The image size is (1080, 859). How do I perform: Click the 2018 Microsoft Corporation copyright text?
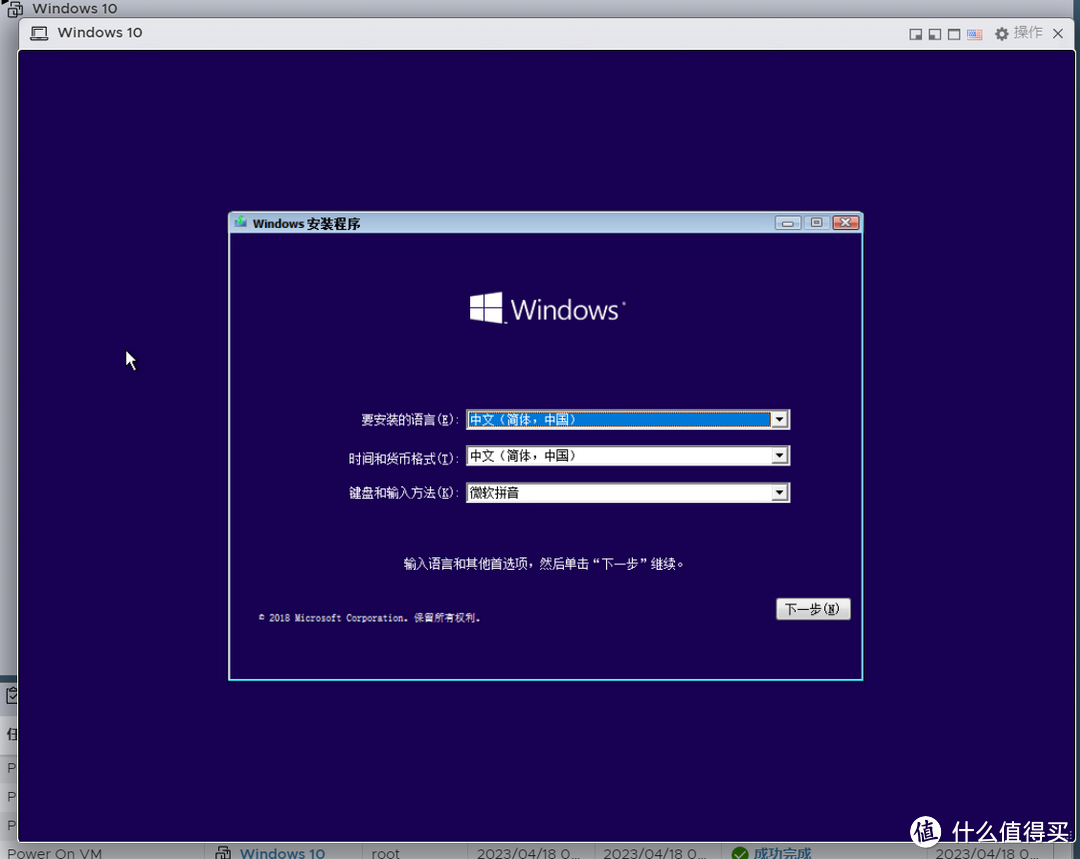click(370, 618)
